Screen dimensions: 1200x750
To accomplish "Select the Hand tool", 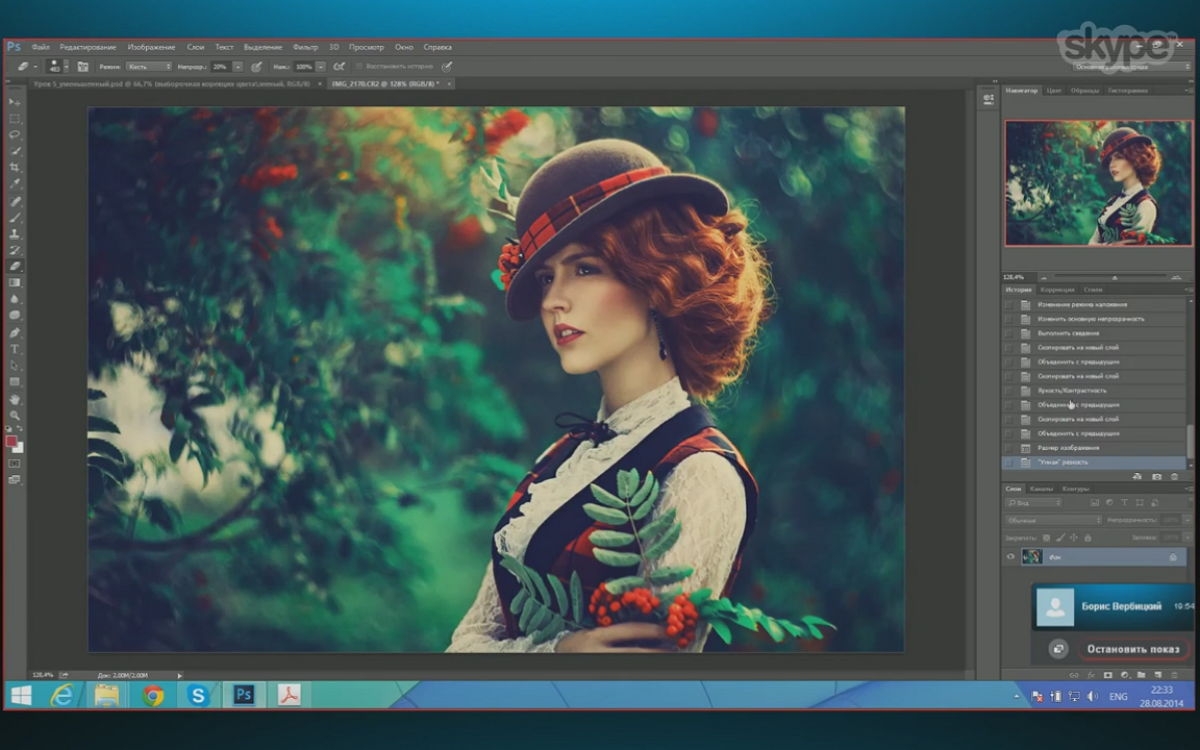I will [15, 400].
